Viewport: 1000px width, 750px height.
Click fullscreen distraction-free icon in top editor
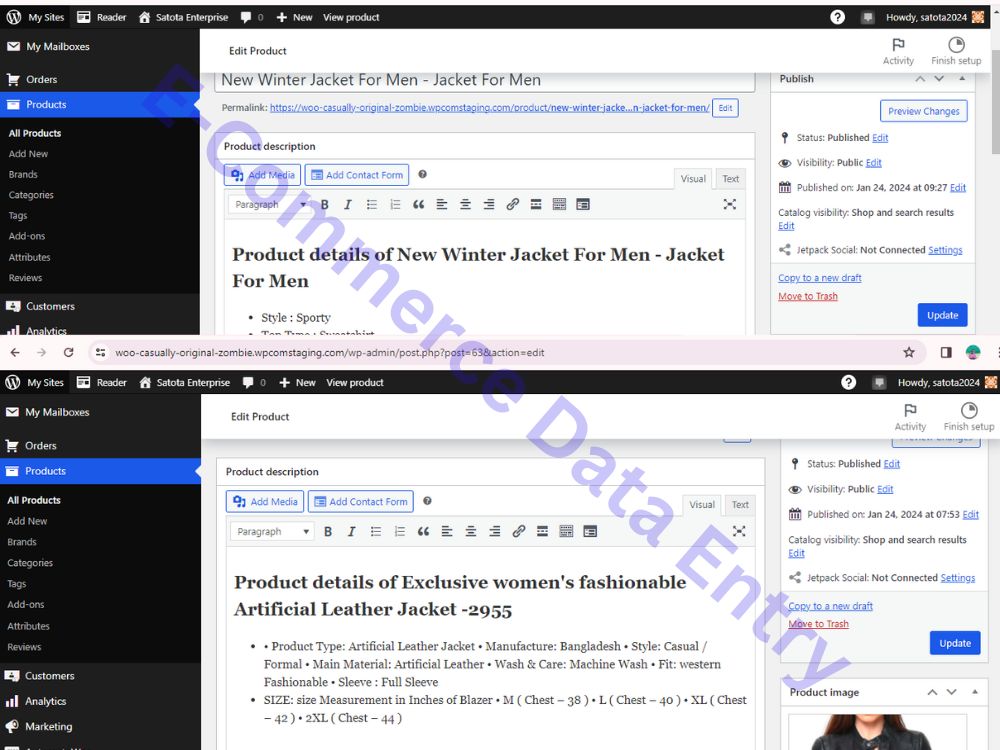[x=730, y=204]
